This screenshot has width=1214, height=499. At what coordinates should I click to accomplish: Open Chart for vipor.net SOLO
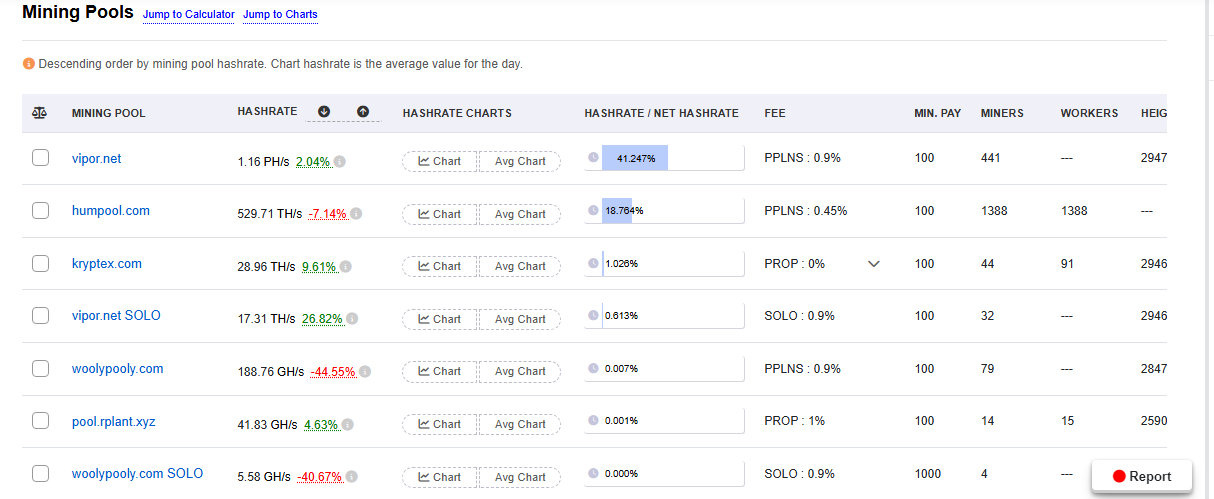[440, 319]
